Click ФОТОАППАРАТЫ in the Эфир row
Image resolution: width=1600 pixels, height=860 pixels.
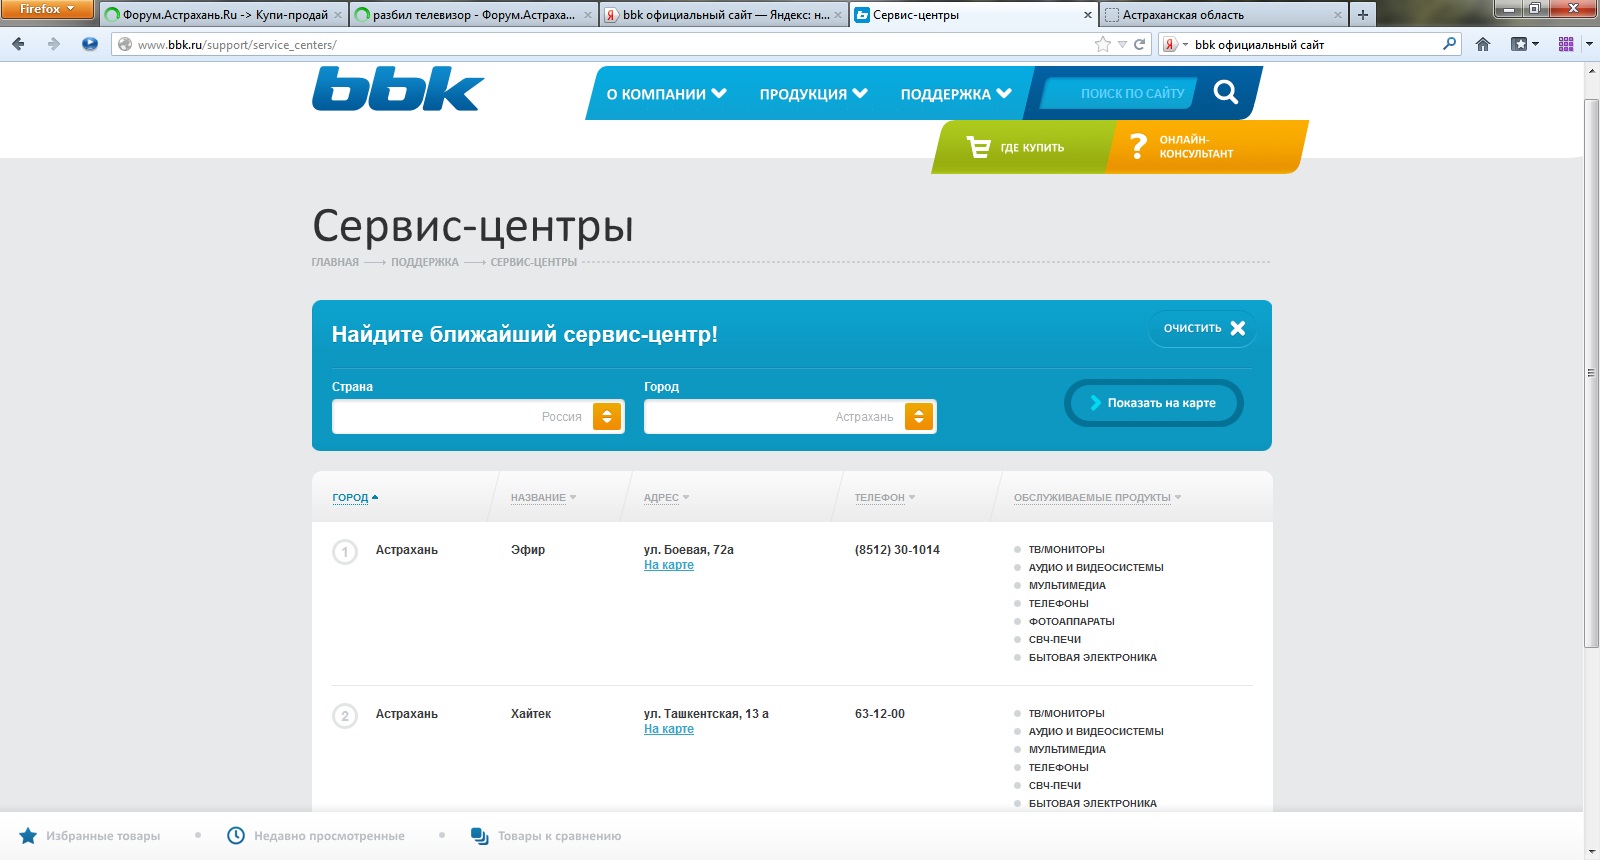coord(1071,622)
